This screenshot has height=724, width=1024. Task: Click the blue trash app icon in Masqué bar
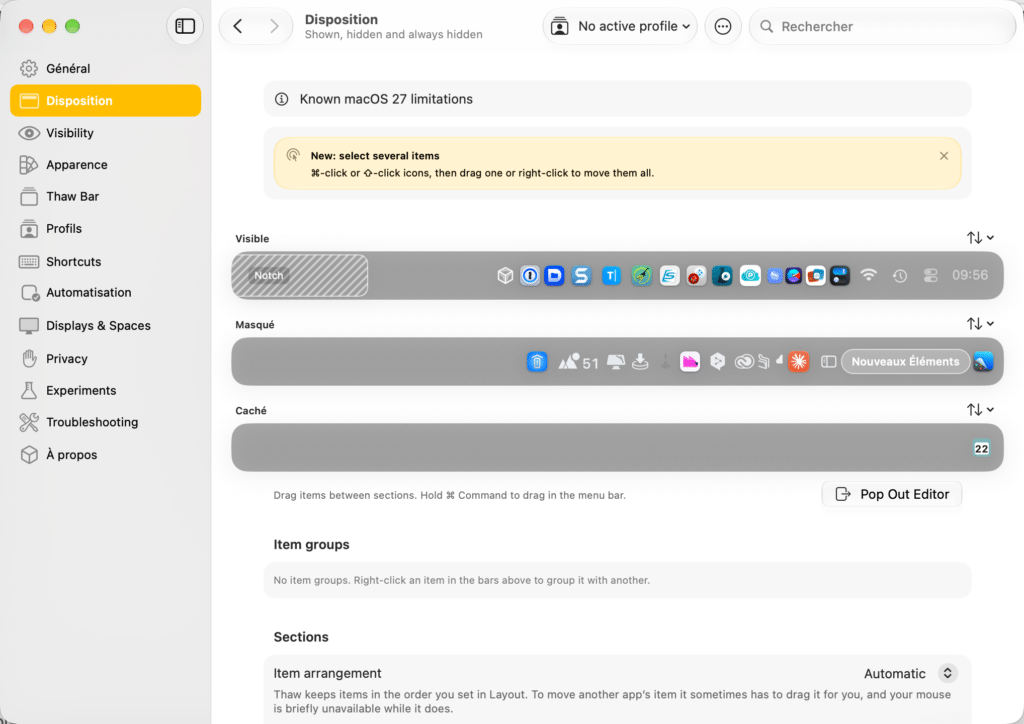point(537,362)
